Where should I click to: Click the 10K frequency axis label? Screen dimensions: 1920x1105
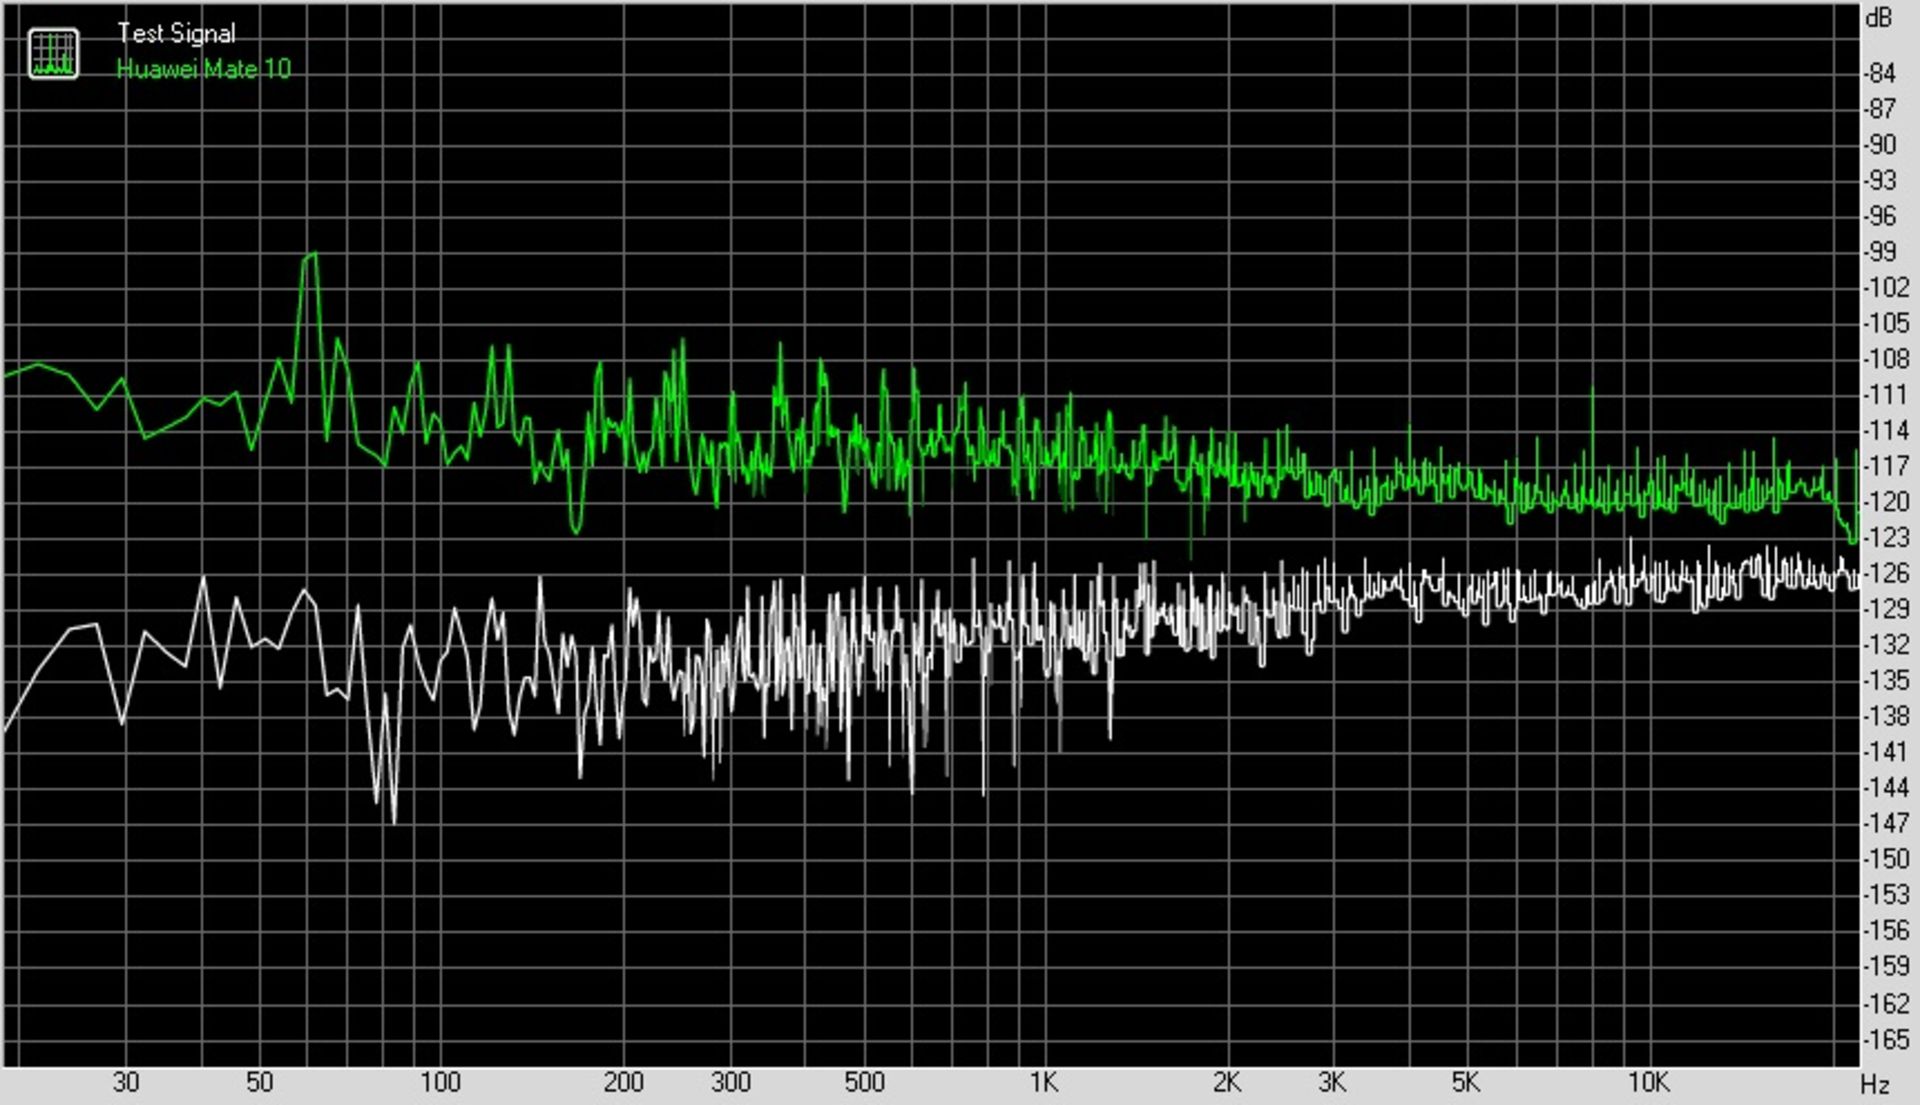(x=1648, y=1082)
